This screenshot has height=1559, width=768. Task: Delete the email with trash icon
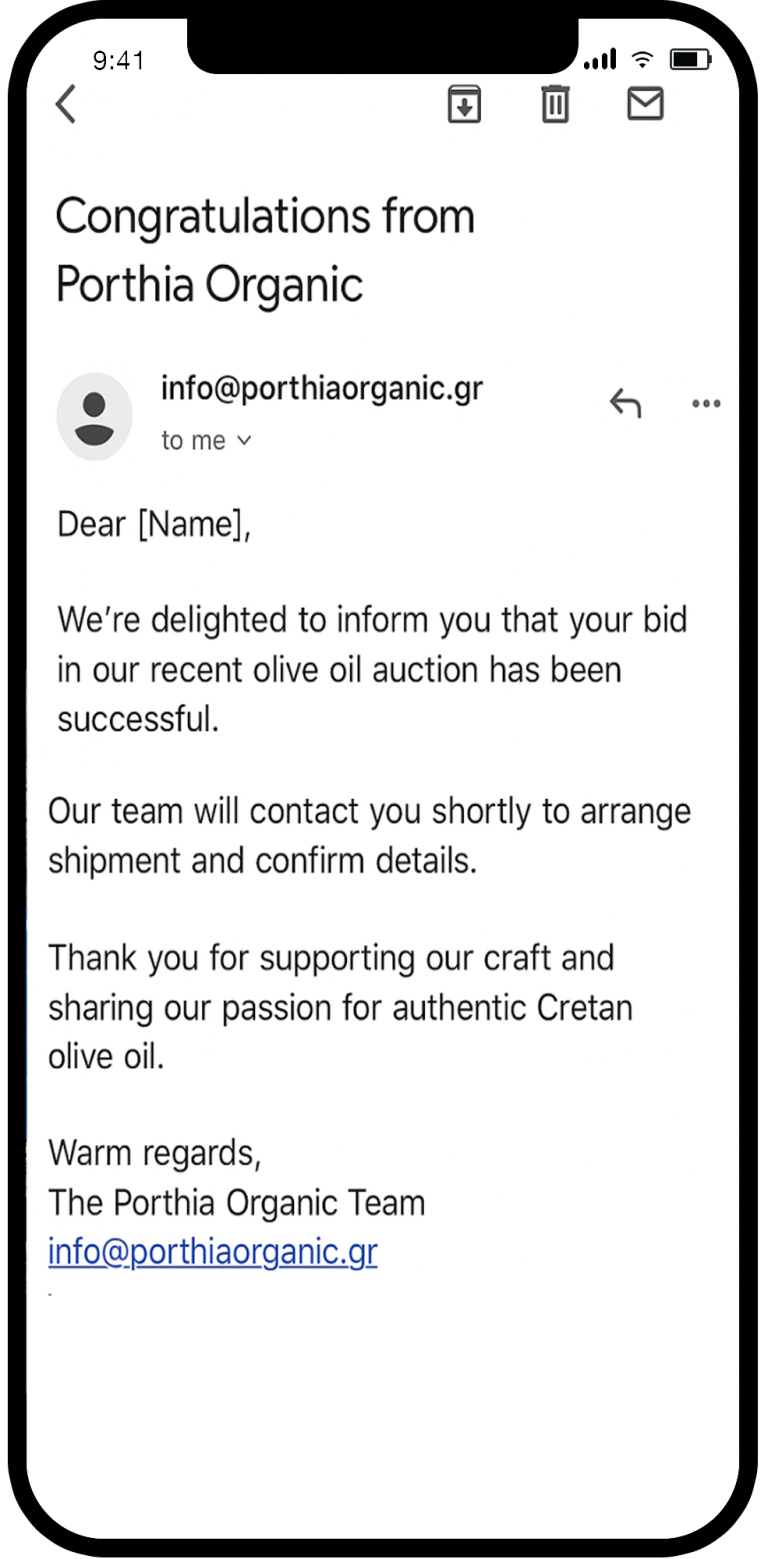[555, 104]
